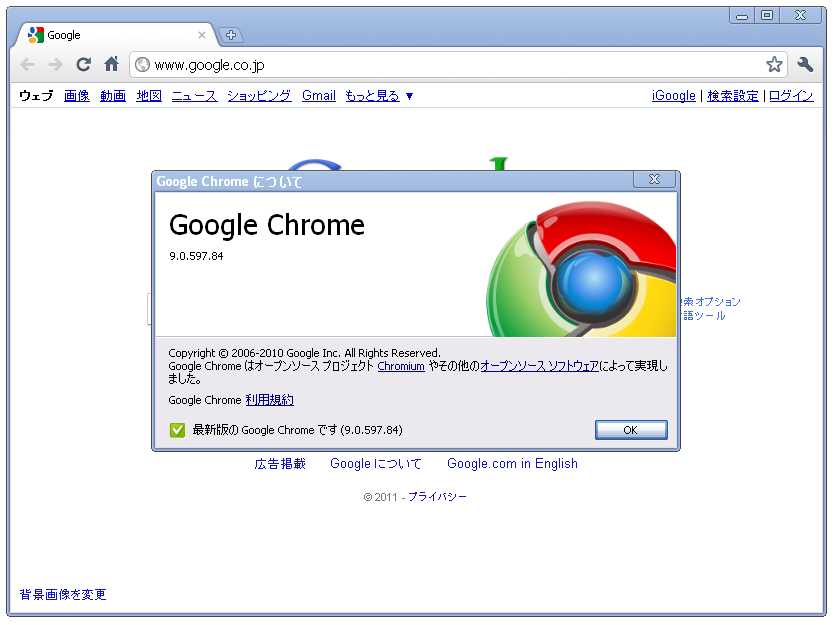Open the 画像 images menu link
This screenshot has width=835, height=625.
[x=77, y=96]
